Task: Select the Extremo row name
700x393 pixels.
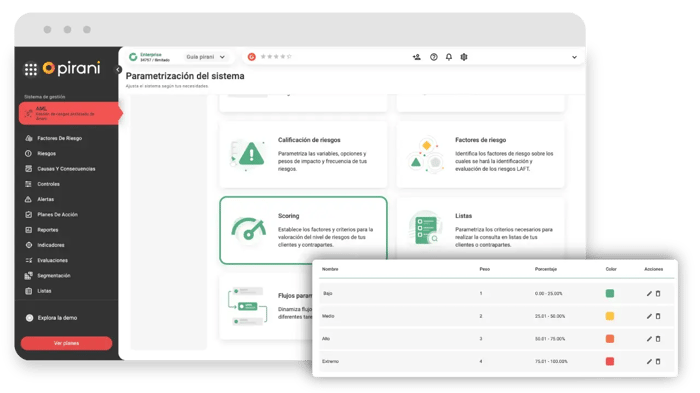Action: 330,361
